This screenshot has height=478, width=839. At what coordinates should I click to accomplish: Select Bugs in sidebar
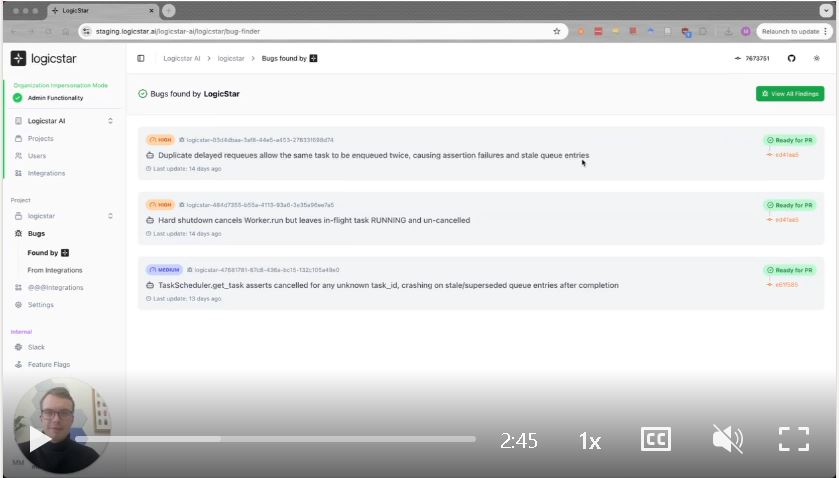tap(36, 234)
